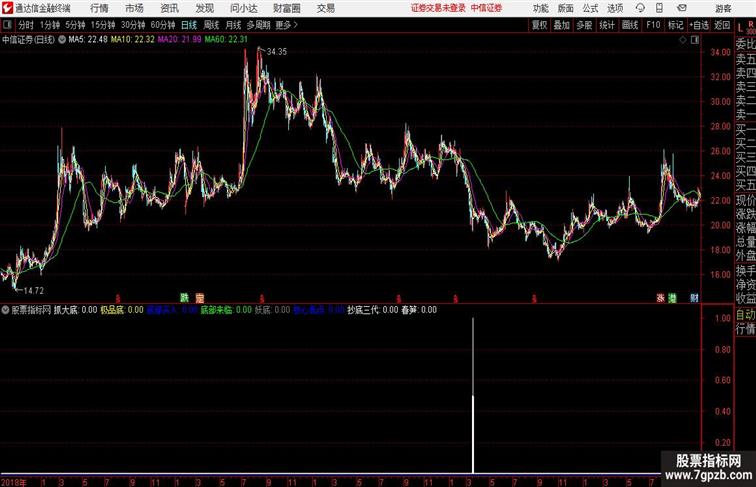Click the mobile phone icon in title bar
The width and height of the screenshot is (756, 487).
pyautogui.click(x=659, y=8)
